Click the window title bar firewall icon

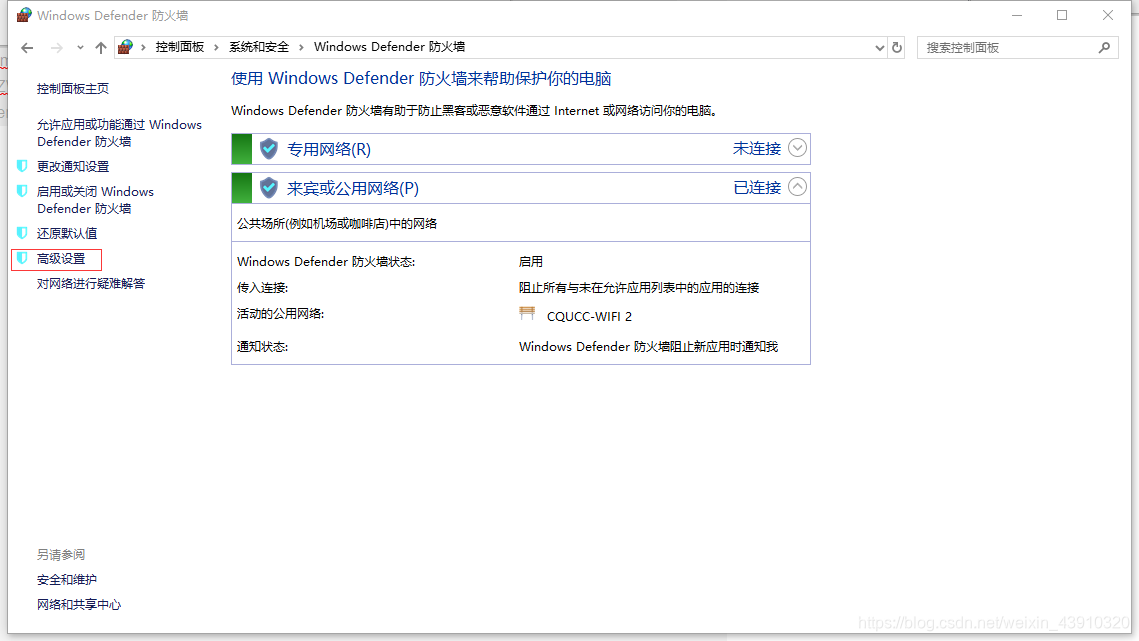click(x=24, y=15)
